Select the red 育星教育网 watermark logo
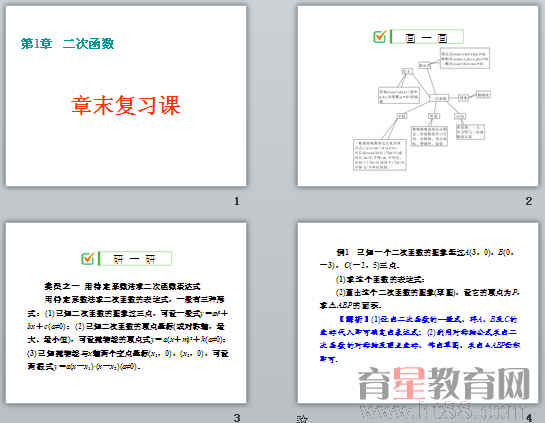Screen dimensions: 545x423 pos(444,384)
